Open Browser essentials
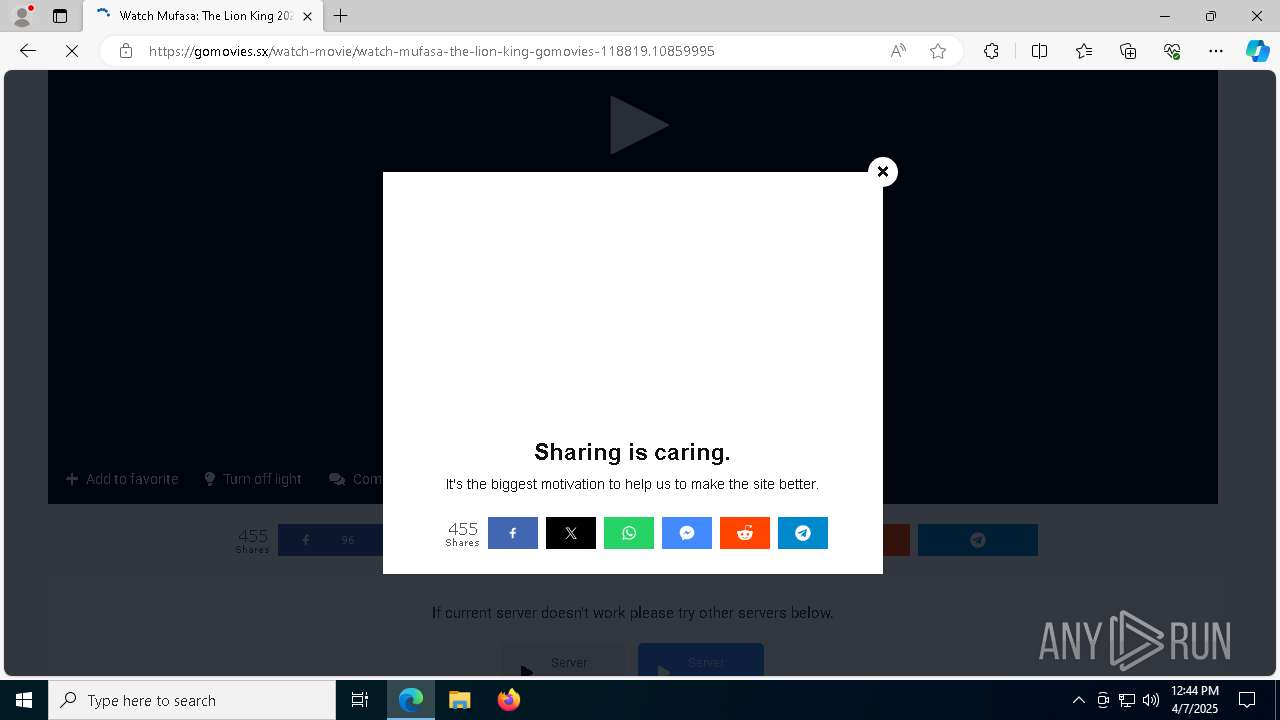The height and width of the screenshot is (720, 1280). (1172, 51)
